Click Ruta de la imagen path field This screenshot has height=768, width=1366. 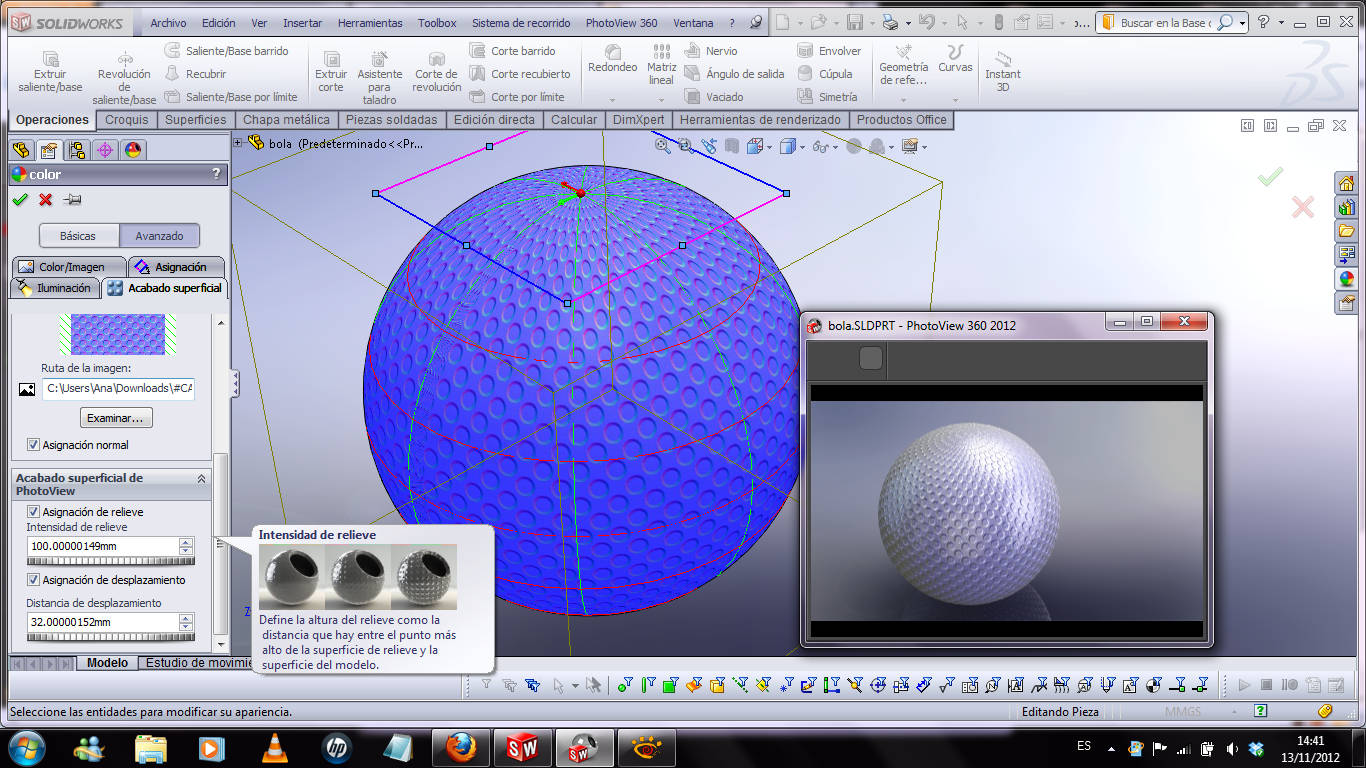118,388
